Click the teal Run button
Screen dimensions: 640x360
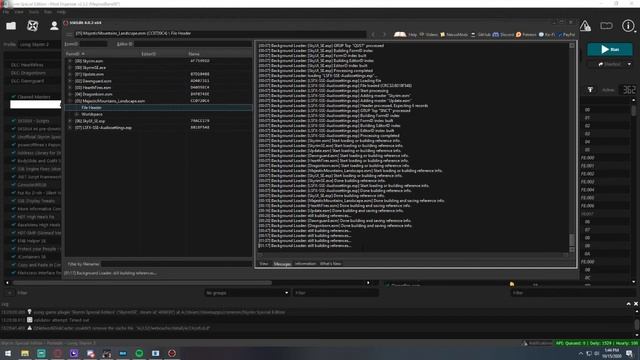pos(610,49)
